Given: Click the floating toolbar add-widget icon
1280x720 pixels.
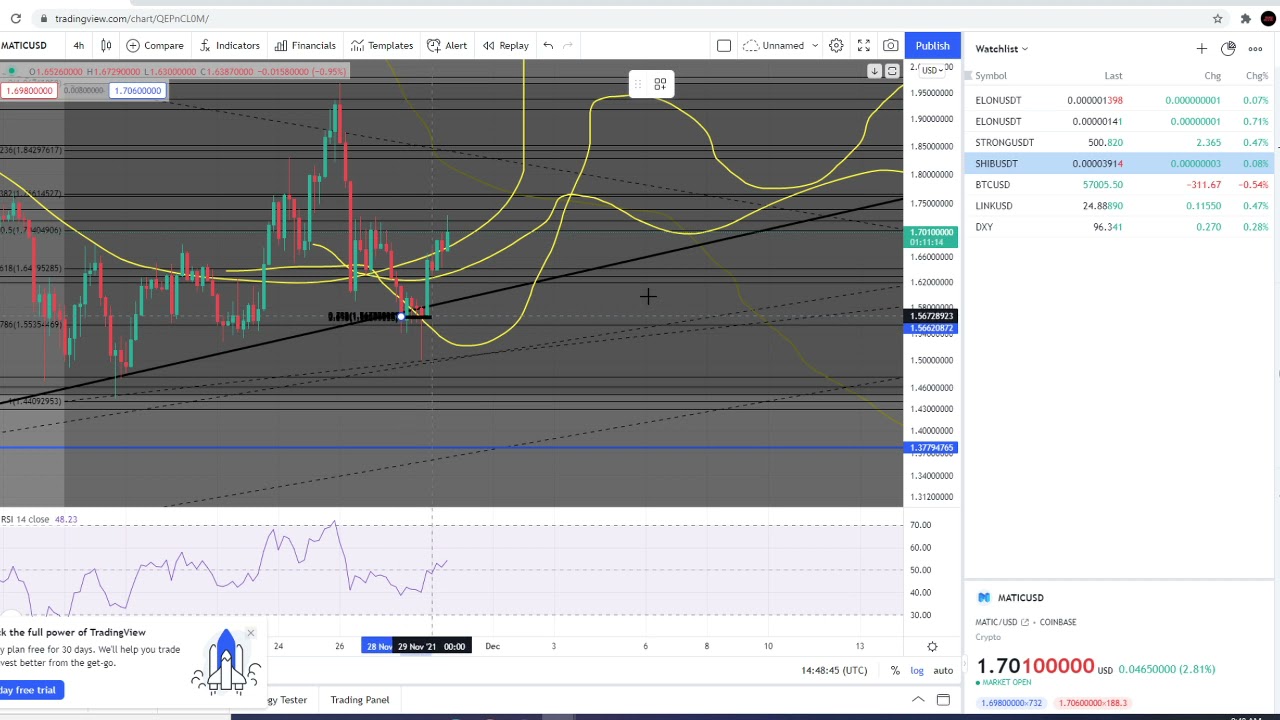Looking at the screenshot, I should point(660,84).
